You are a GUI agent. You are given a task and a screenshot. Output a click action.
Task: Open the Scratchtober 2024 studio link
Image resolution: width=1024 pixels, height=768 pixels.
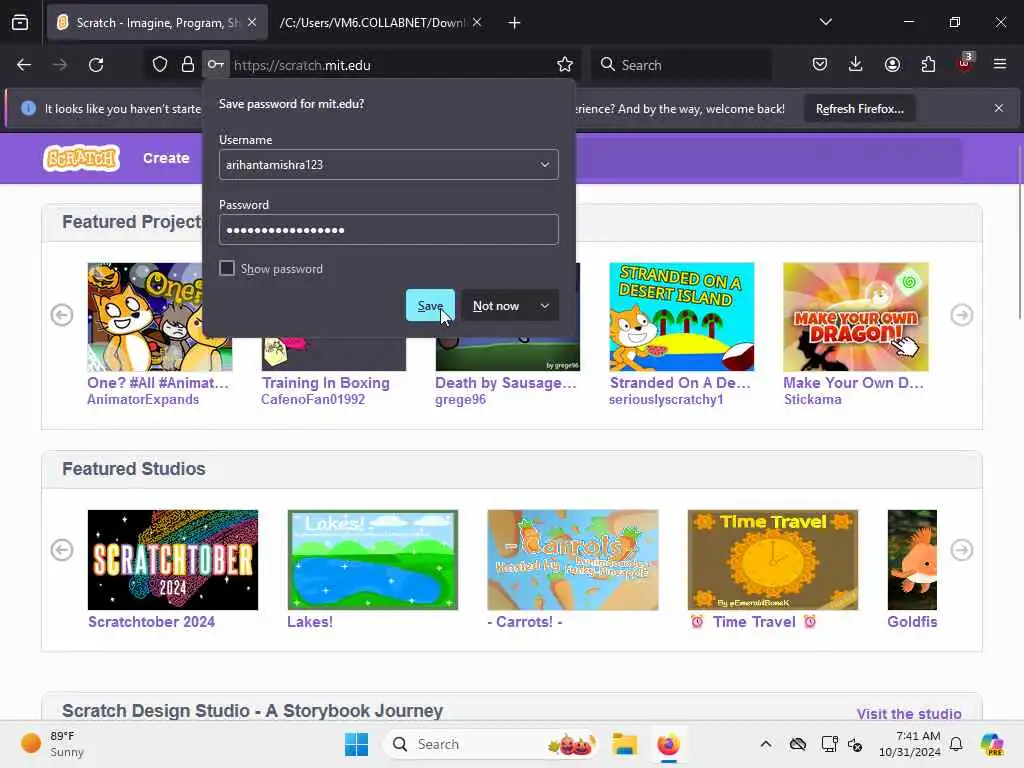[x=152, y=622]
